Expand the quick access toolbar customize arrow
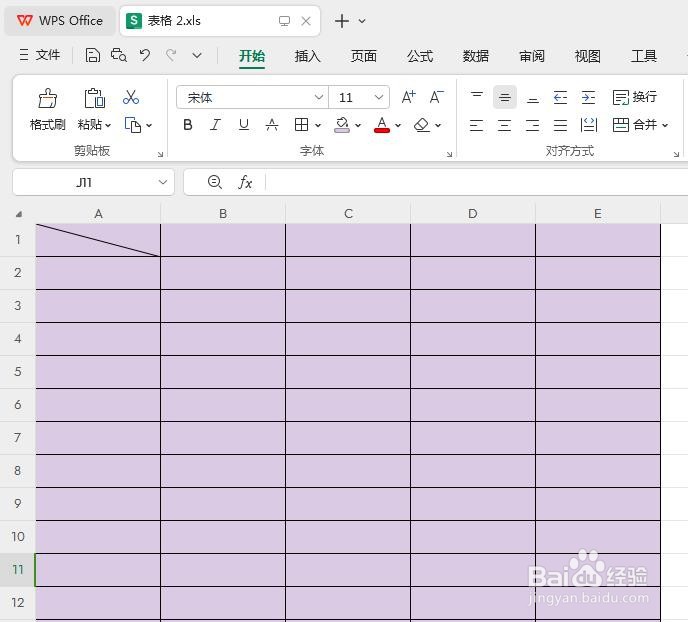 (197, 55)
